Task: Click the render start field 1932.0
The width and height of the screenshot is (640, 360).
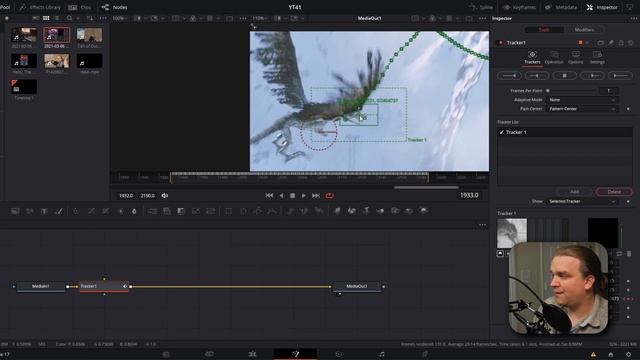Action: coord(126,196)
